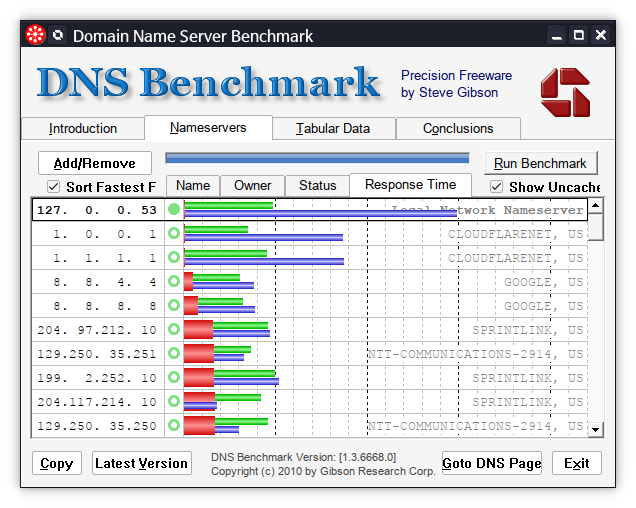Click the Copy button
636x508 pixels.
57,463
